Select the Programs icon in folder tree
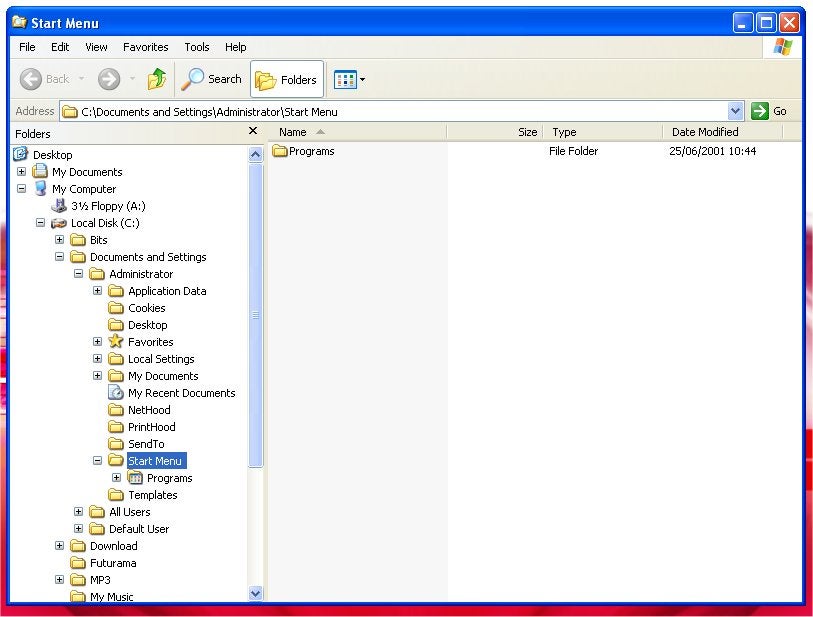Image resolution: width=813 pixels, height=617 pixels. point(135,478)
